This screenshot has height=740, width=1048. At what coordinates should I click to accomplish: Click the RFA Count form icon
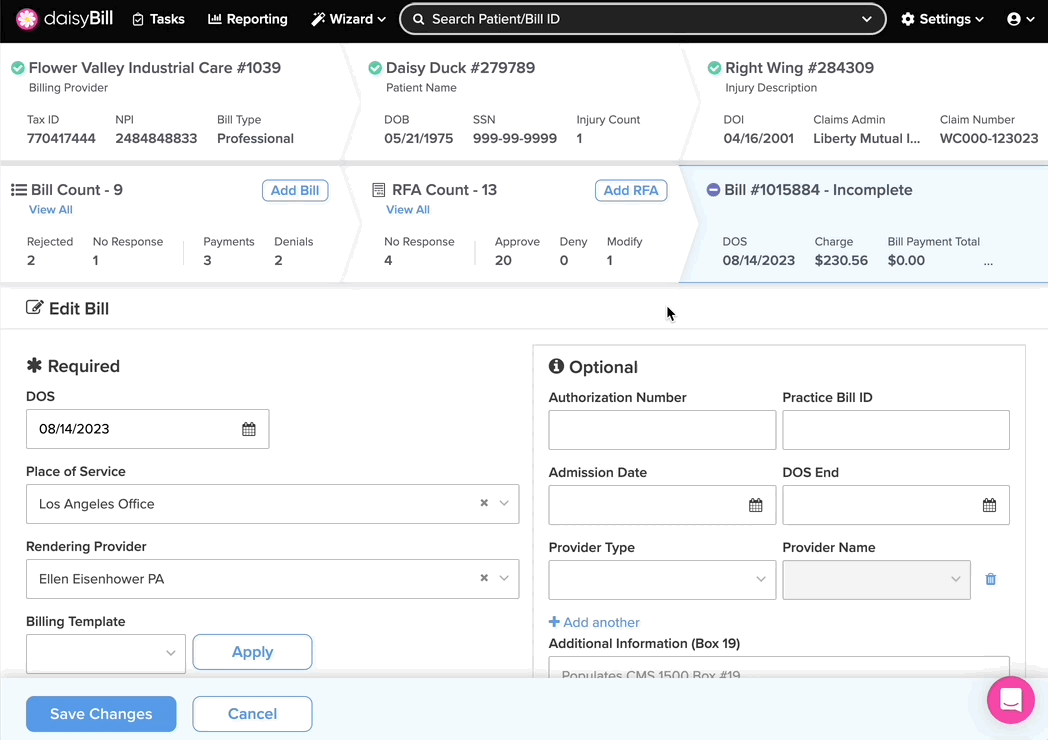pos(378,190)
